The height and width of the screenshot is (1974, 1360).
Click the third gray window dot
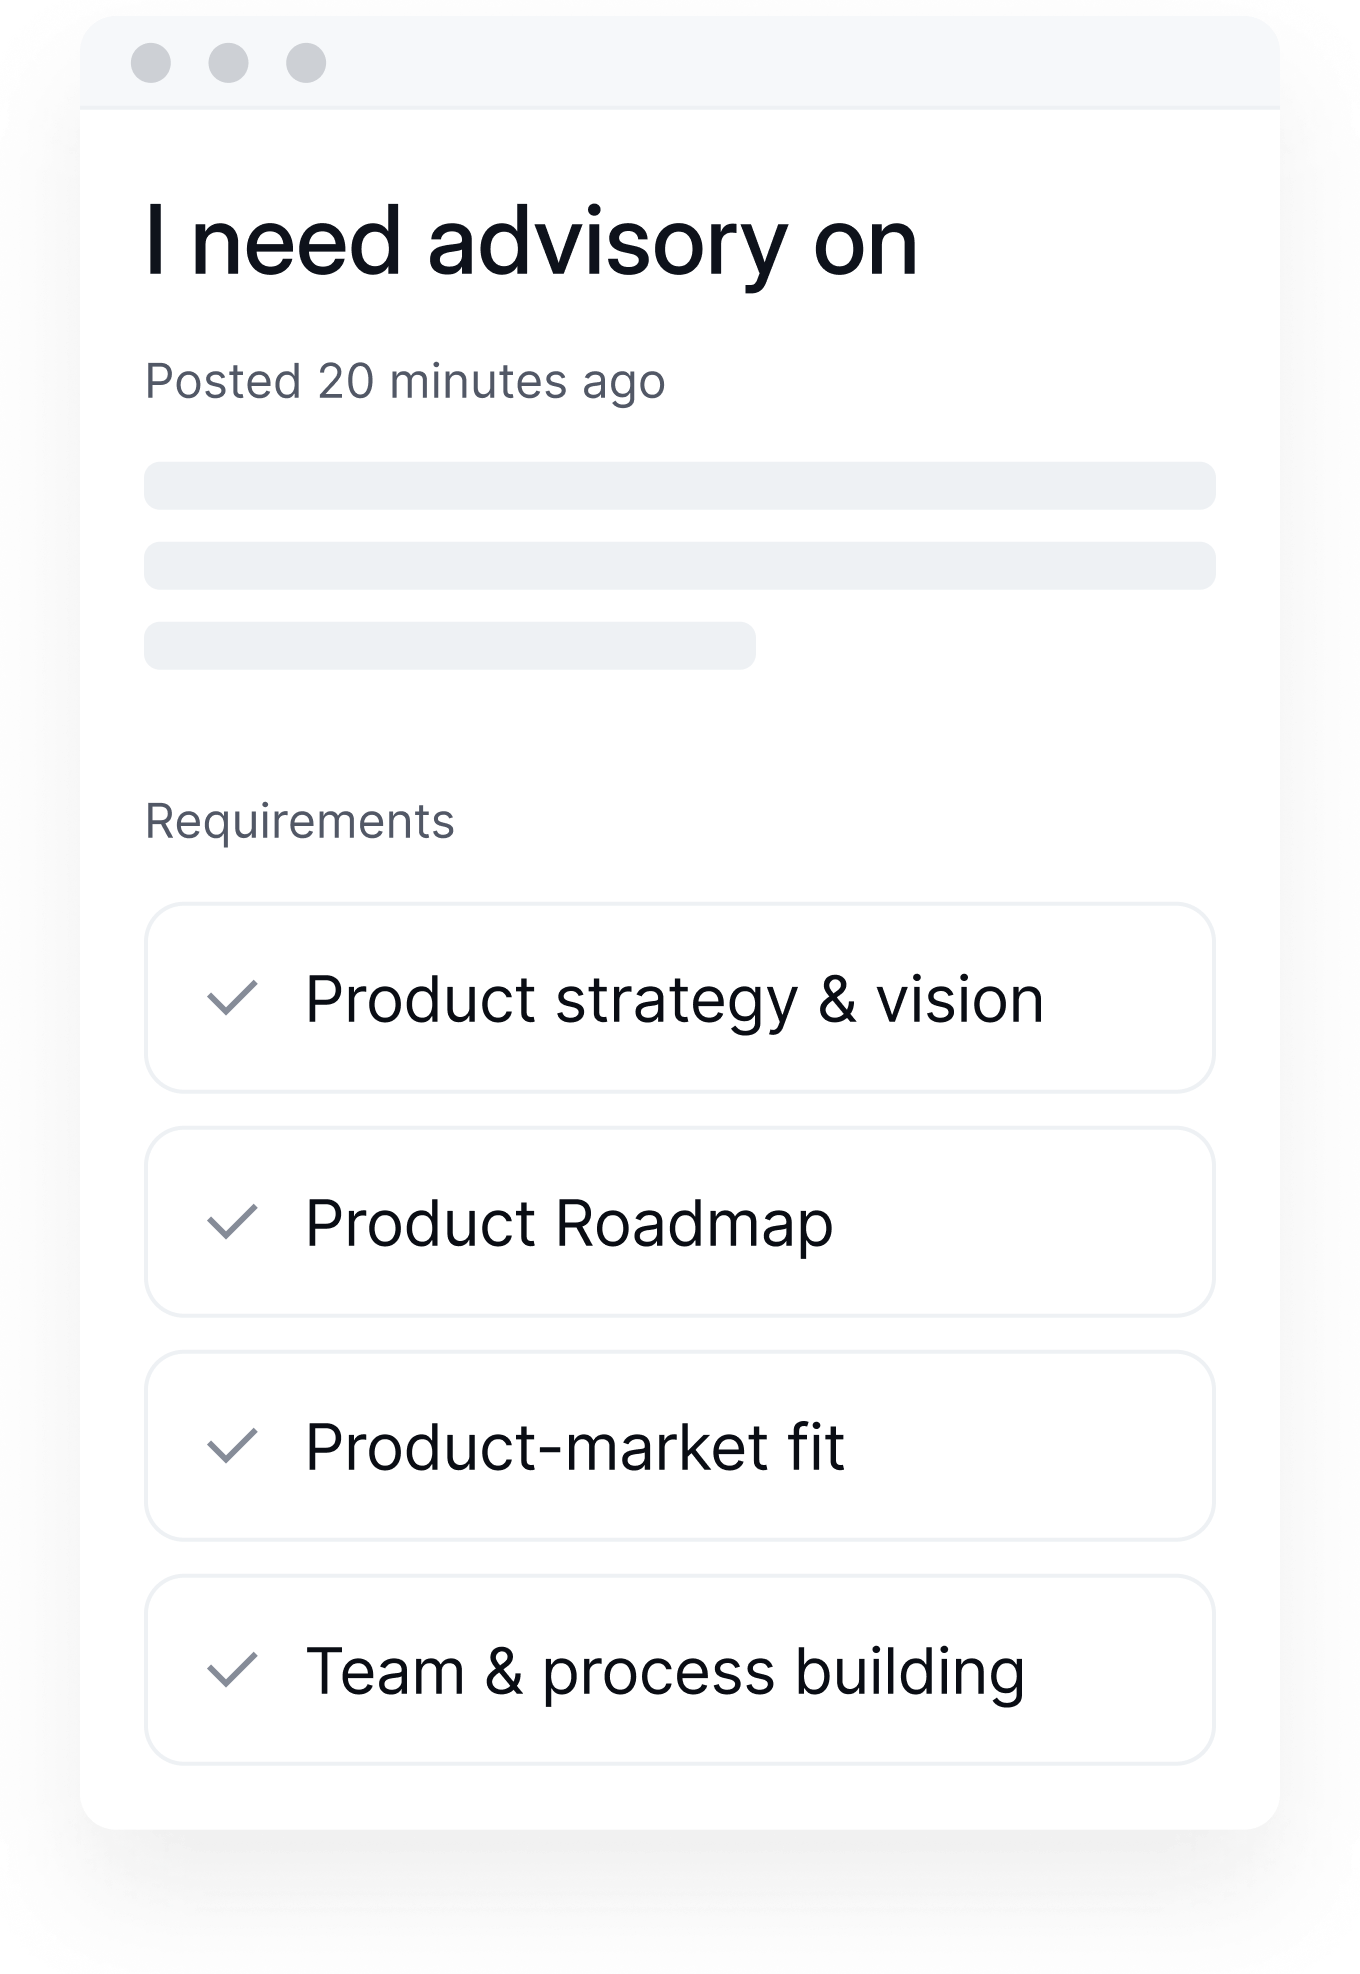click(306, 63)
